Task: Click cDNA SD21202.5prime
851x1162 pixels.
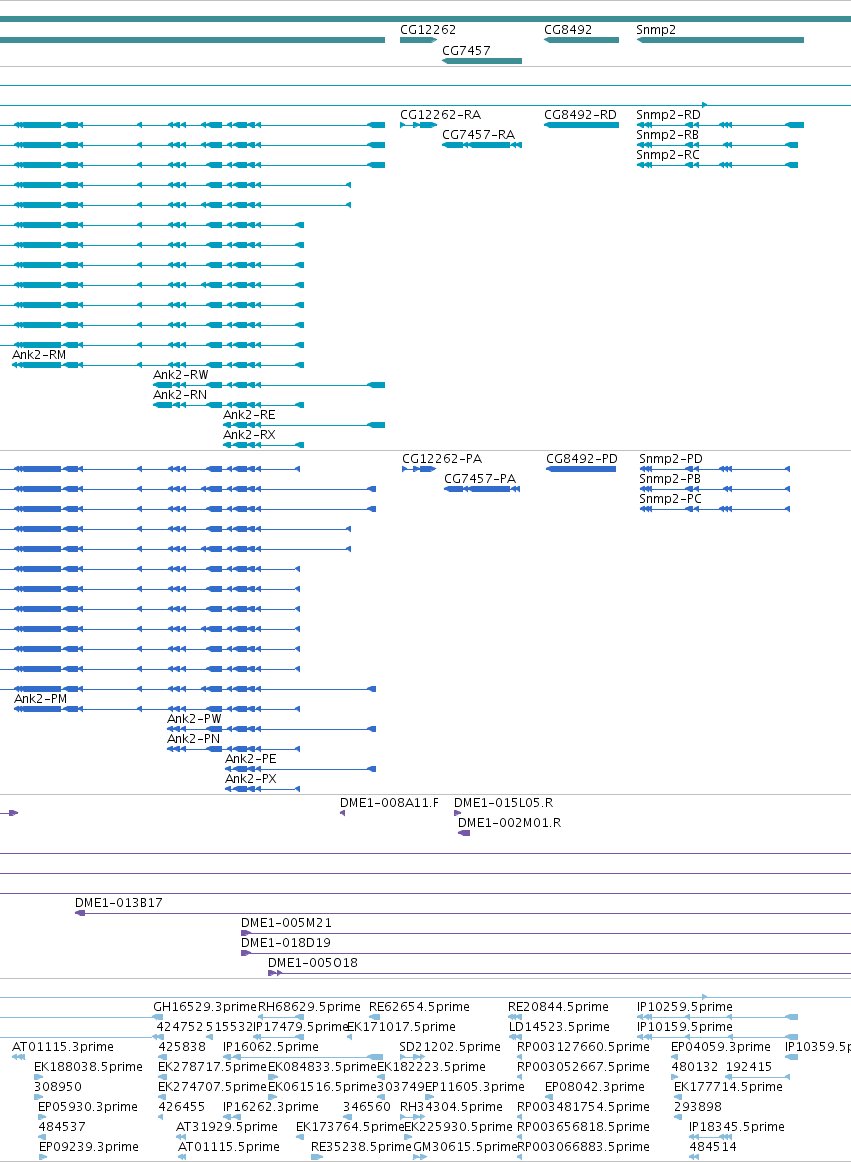Action: click(450, 1046)
